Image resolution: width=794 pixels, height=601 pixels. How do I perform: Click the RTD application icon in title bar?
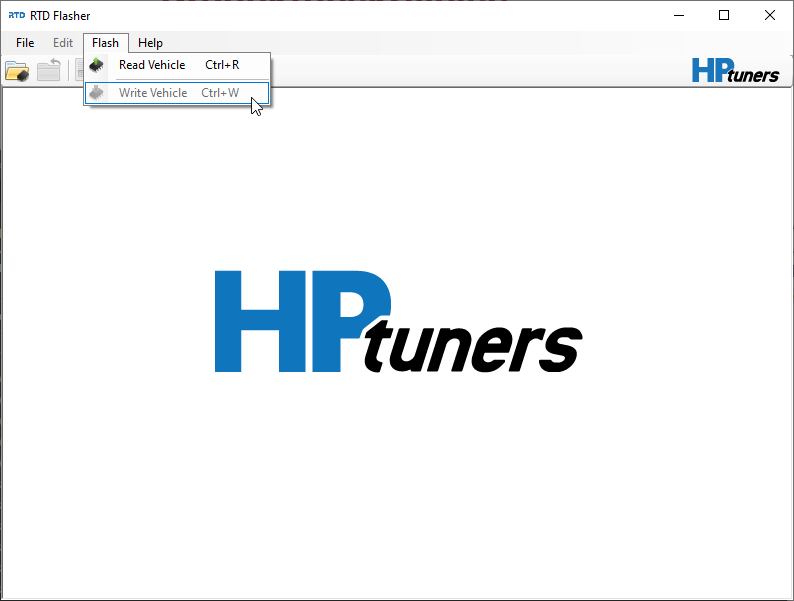point(17,16)
